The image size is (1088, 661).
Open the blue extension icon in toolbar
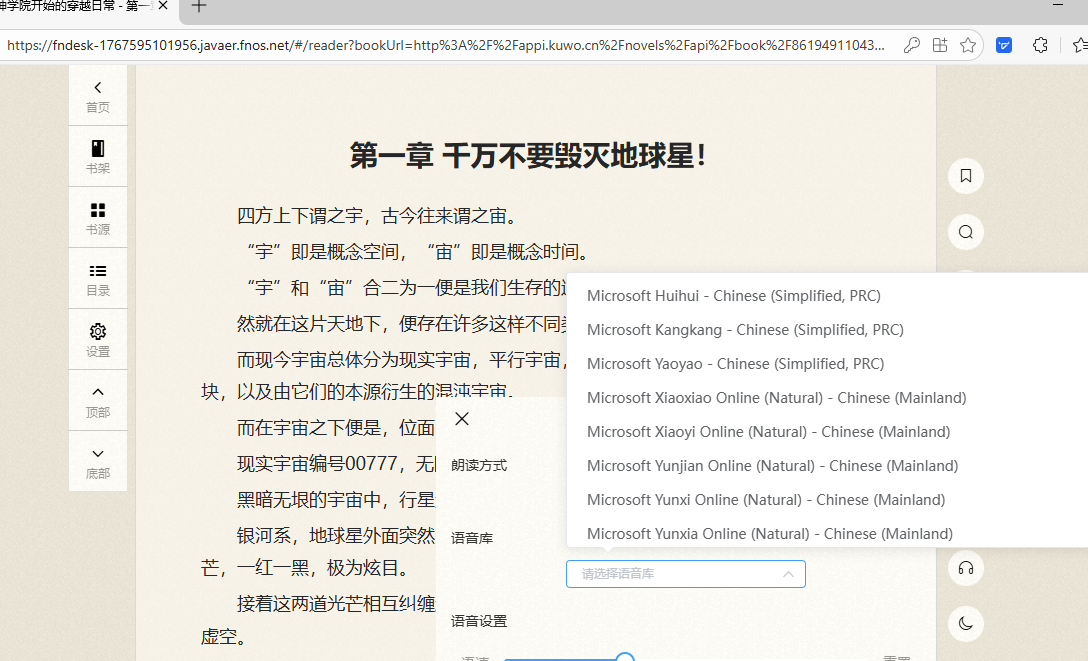1004,46
